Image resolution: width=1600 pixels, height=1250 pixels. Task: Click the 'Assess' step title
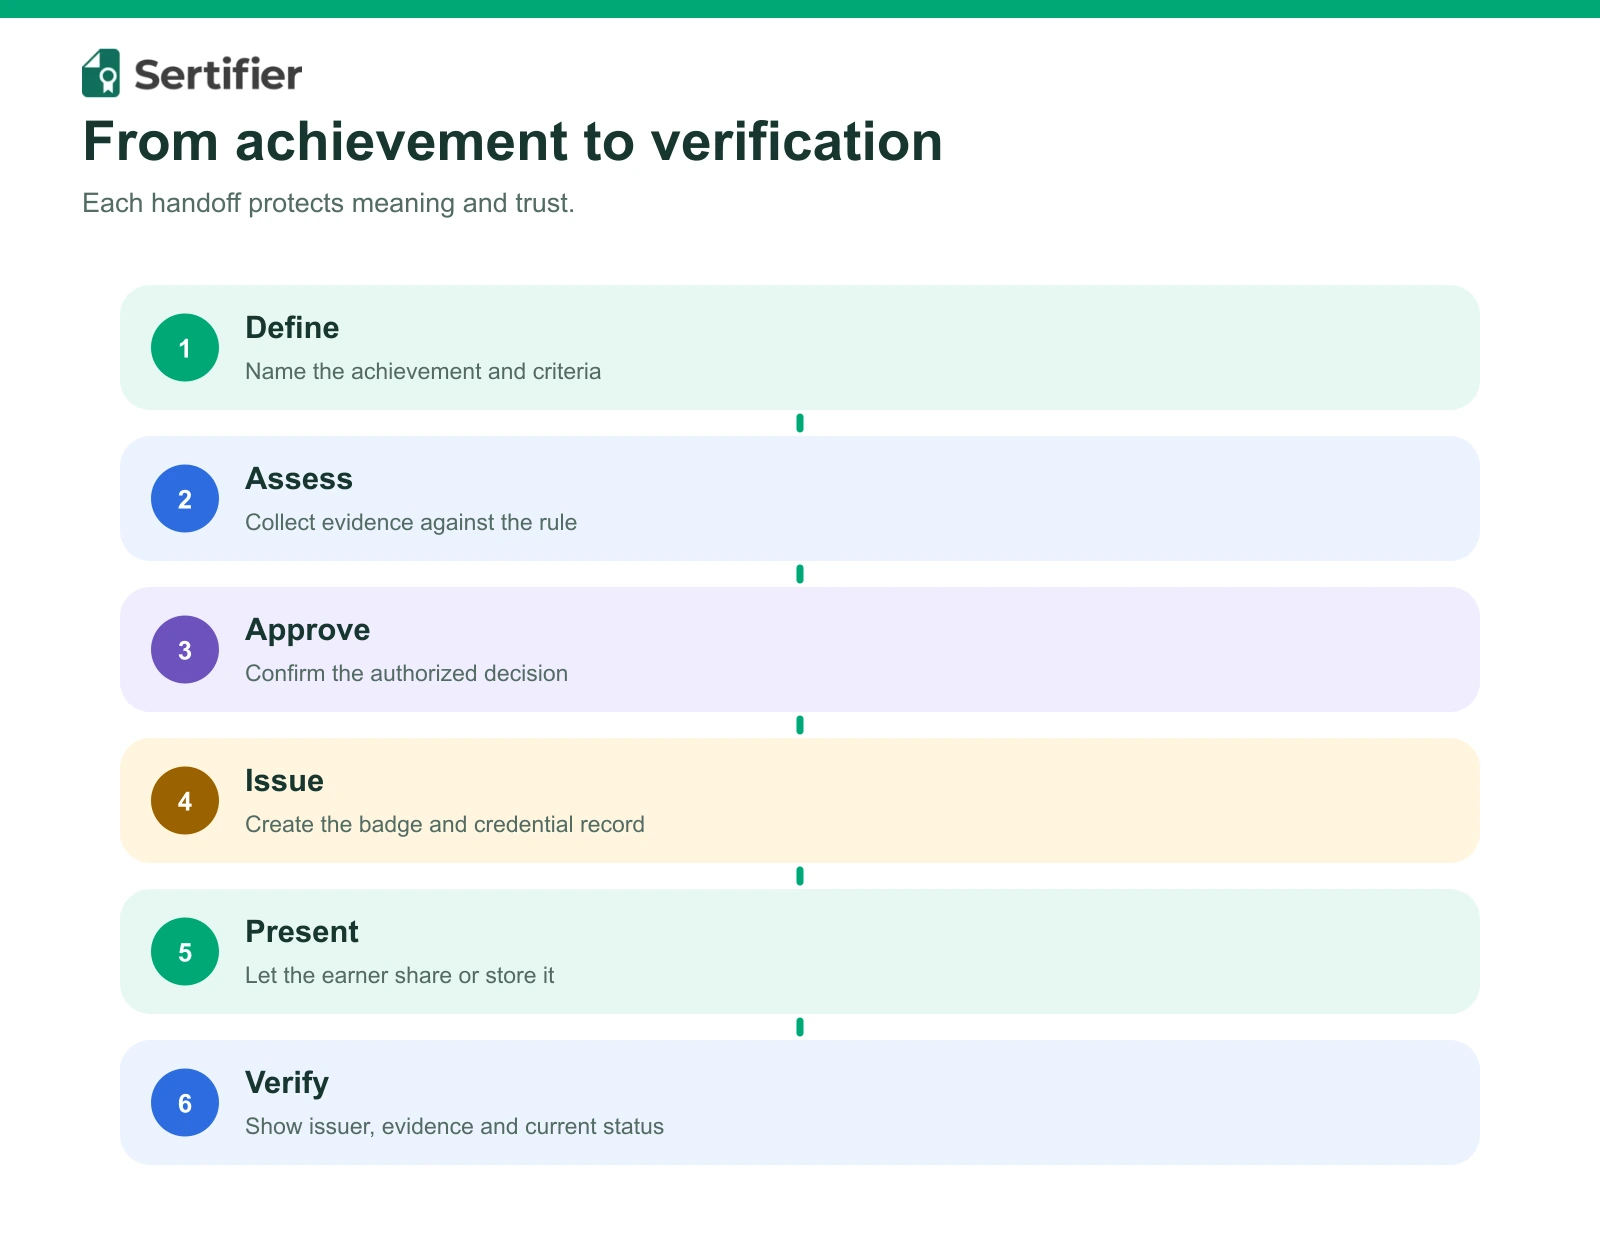coord(299,479)
